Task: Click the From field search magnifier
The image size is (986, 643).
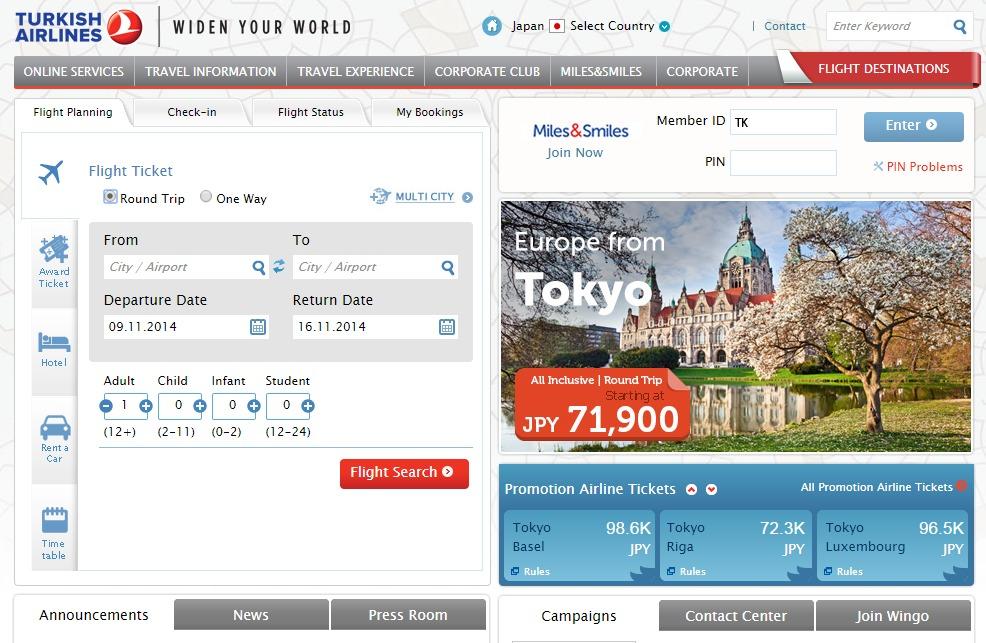Action: tap(258, 268)
